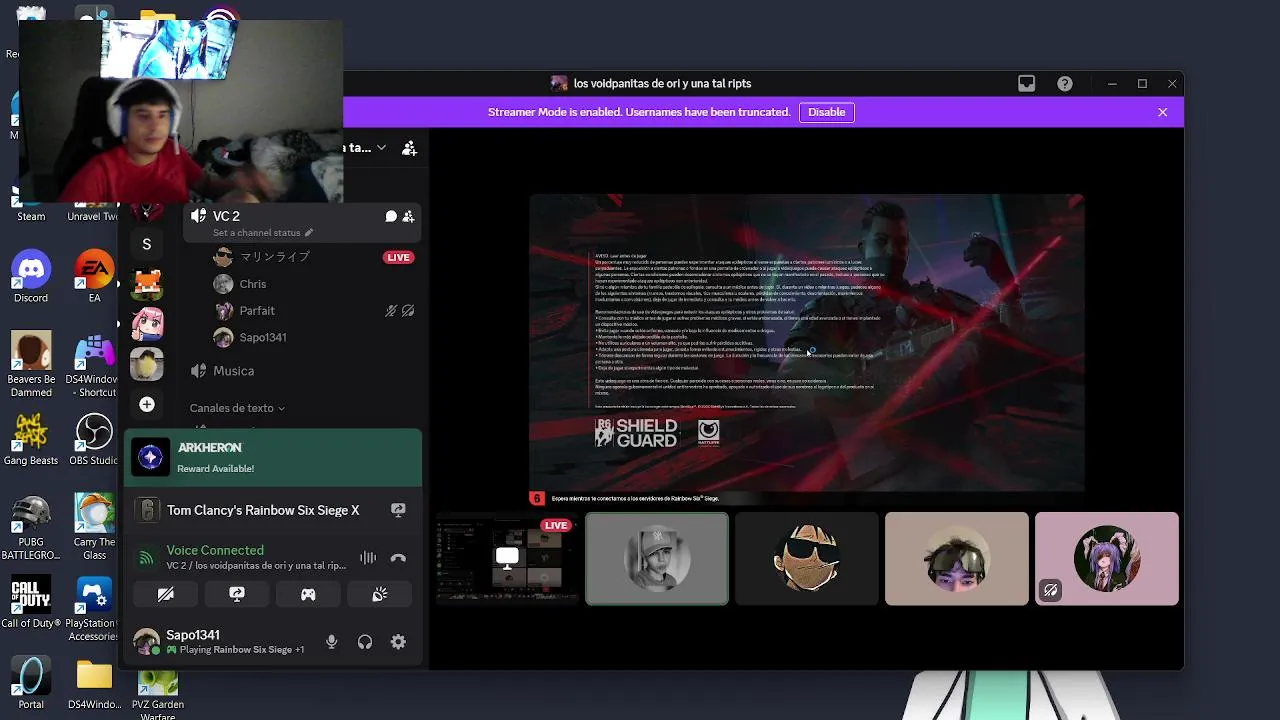Image resolution: width=1280 pixels, height=720 pixels.
Task: Open the yellow chick server icon
Action: tap(147, 364)
